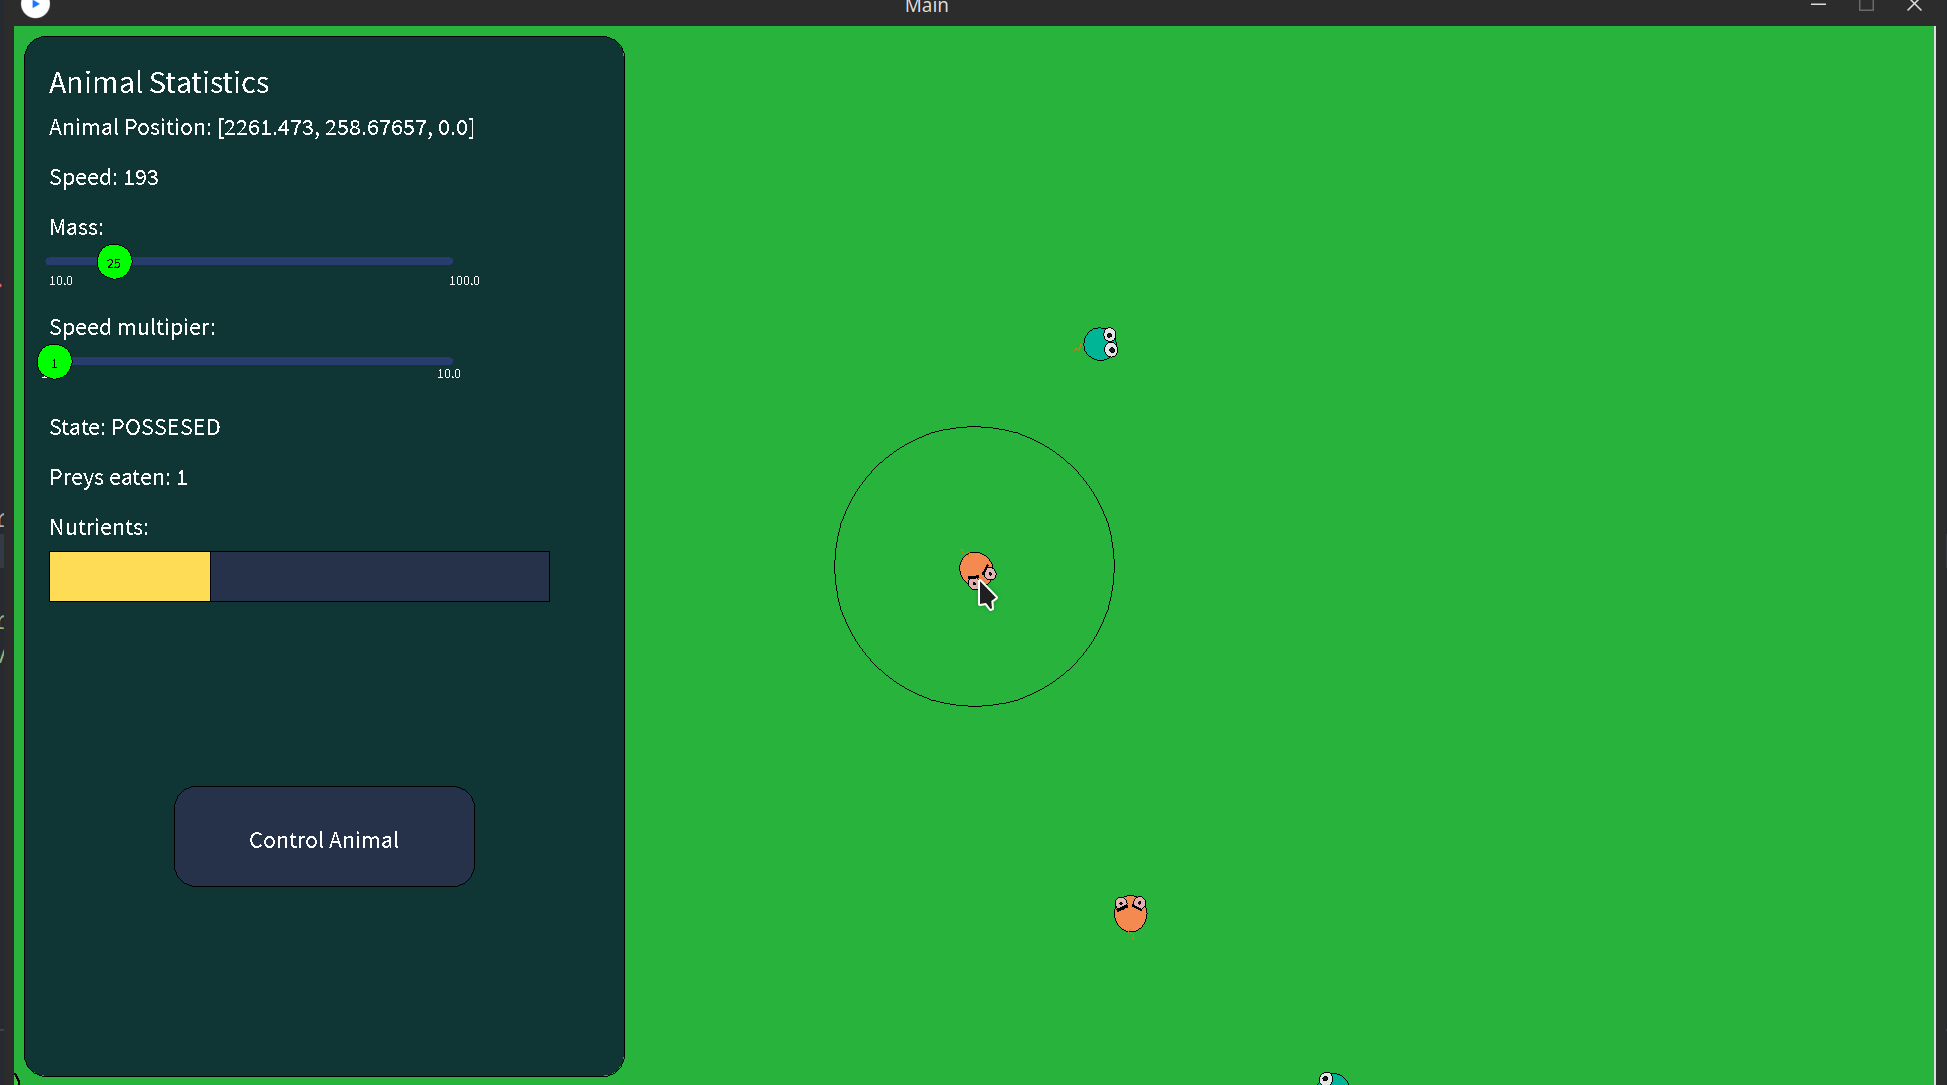The width and height of the screenshot is (1947, 1085).
Task: Click the app icon in the title bar
Action: 35,7
